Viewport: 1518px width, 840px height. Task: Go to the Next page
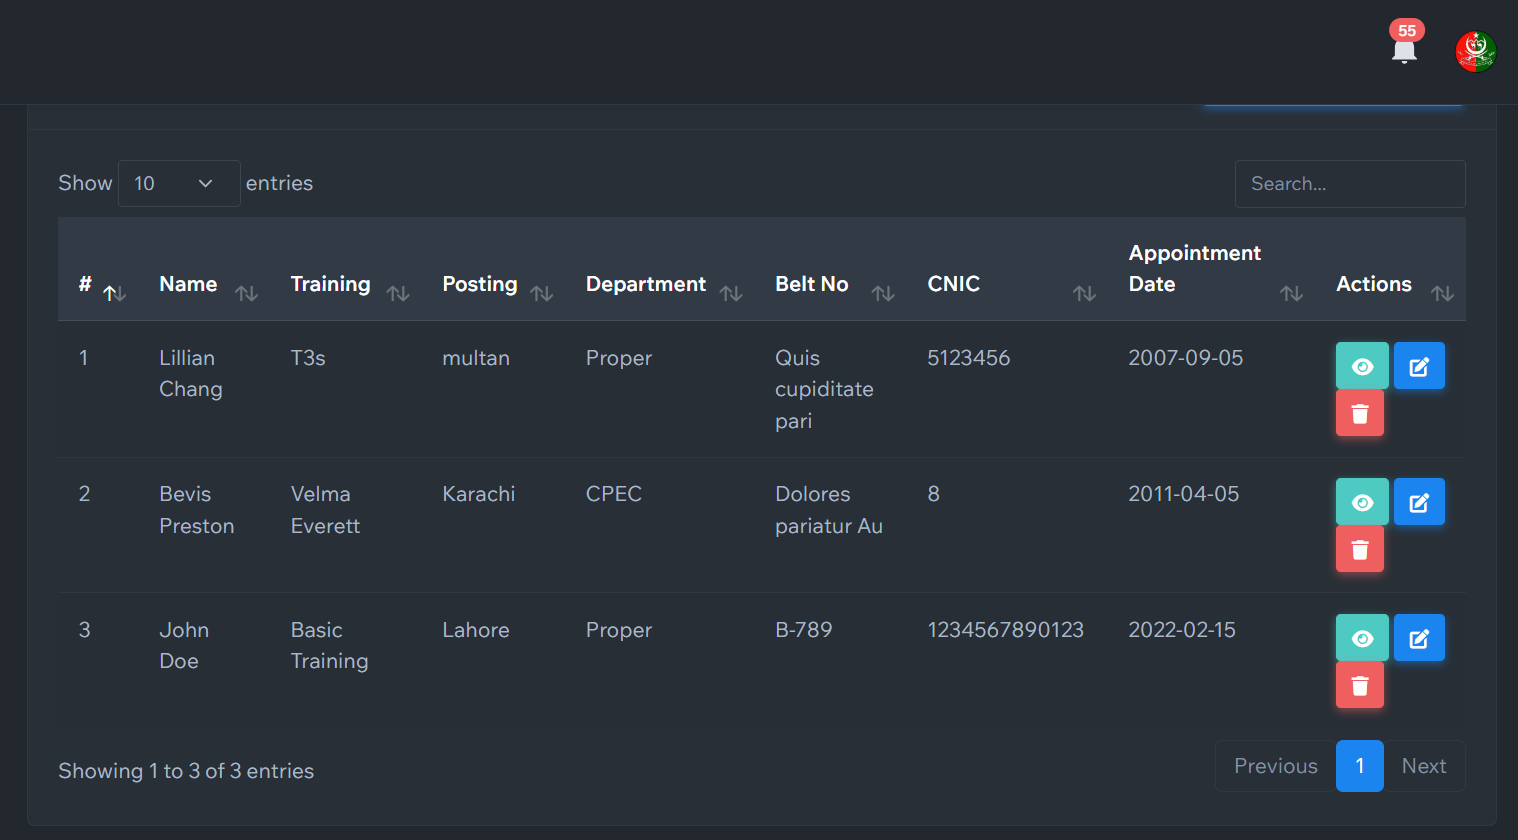coord(1424,766)
